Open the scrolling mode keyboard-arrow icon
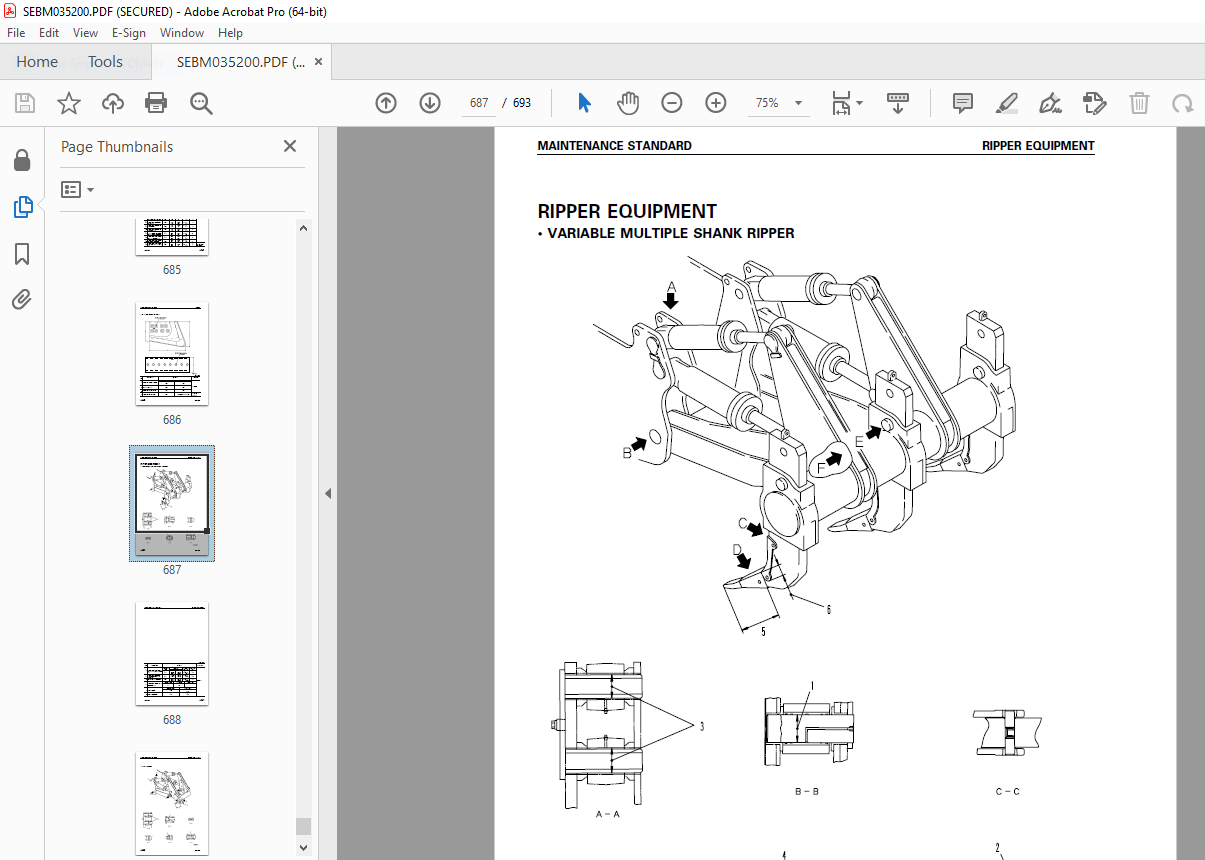 click(898, 103)
